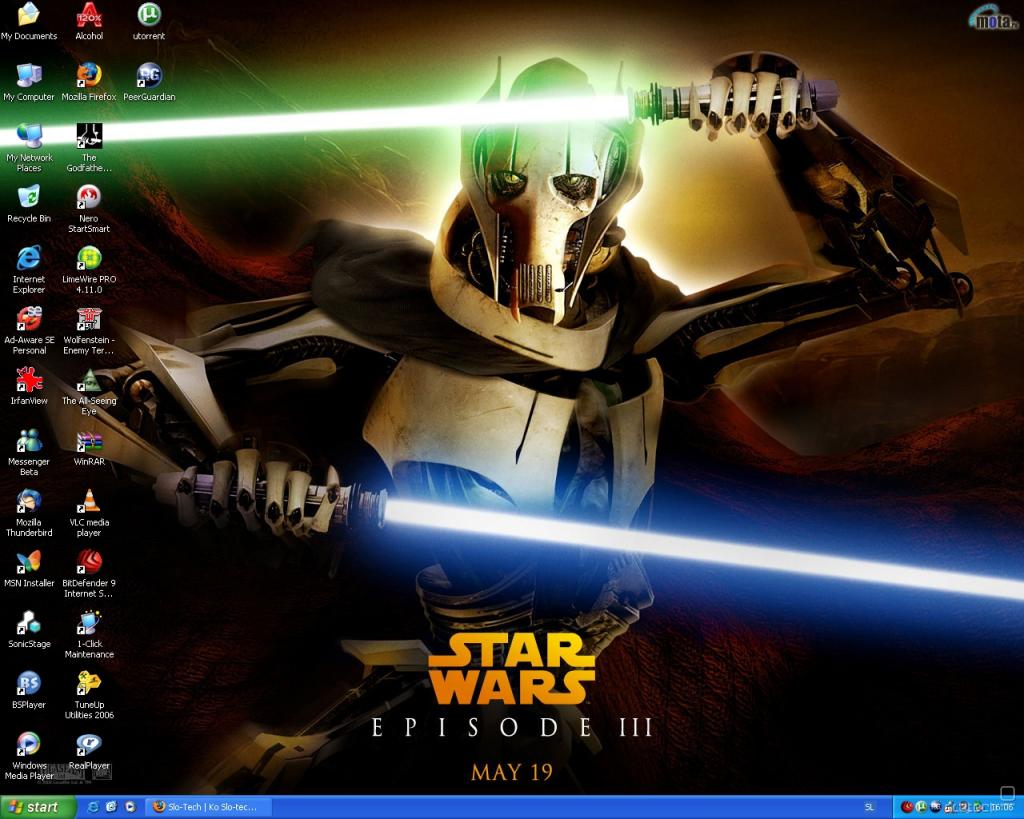Open My Network Places icon
The width and height of the screenshot is (1024, 819).
coord(29,148)
